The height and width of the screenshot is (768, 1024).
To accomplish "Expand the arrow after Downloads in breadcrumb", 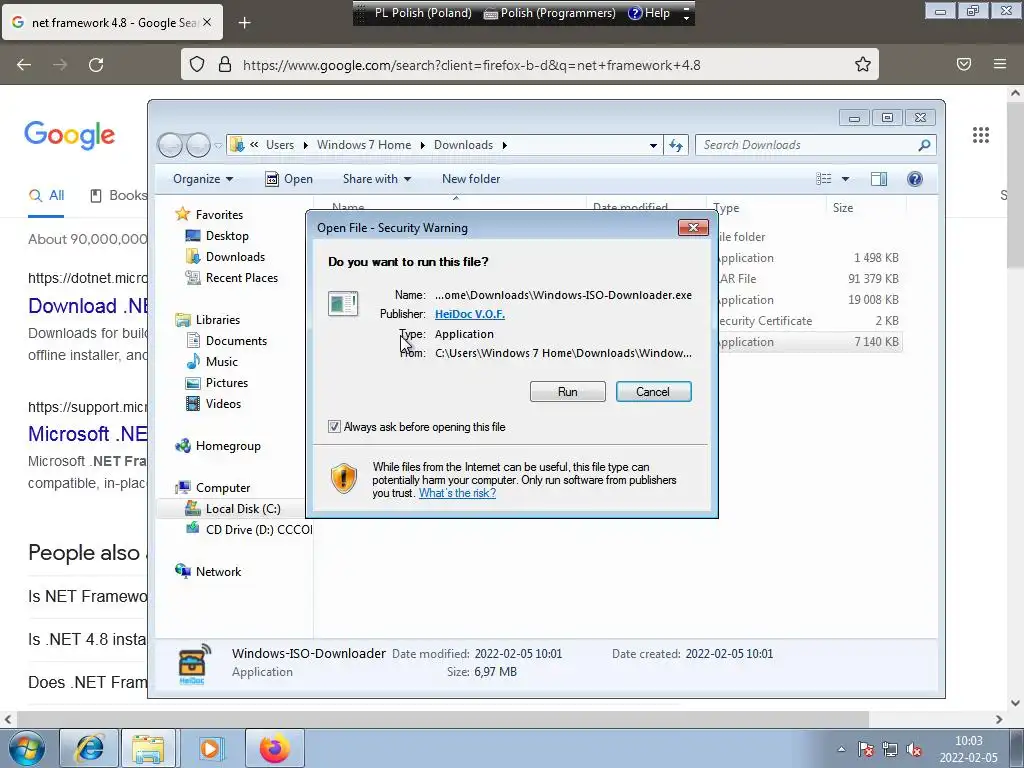I will click(x=504, y=145).
